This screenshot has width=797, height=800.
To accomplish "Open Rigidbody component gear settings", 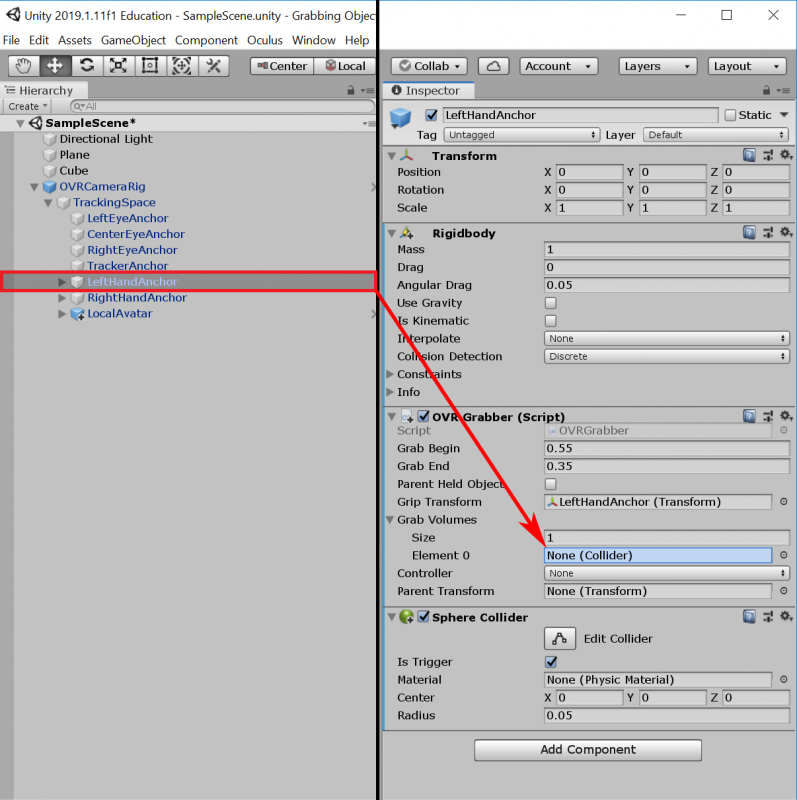I will 786,233.
